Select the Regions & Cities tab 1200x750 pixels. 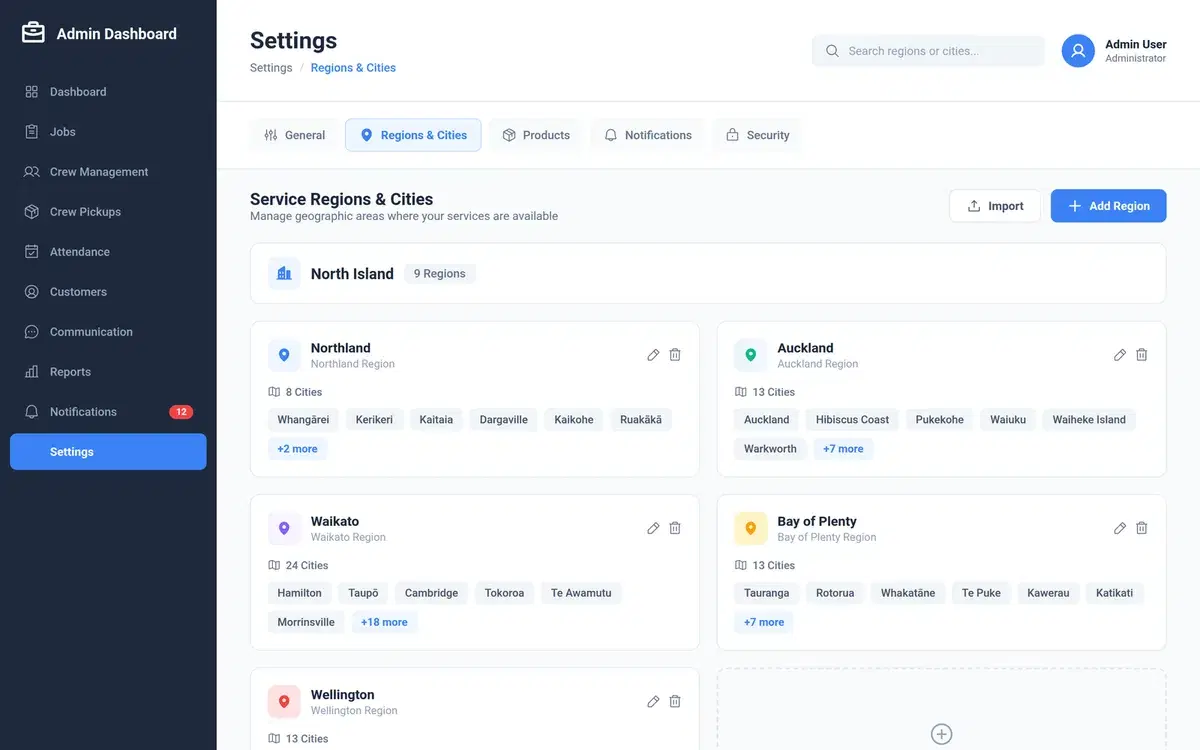tap(413, 135)
